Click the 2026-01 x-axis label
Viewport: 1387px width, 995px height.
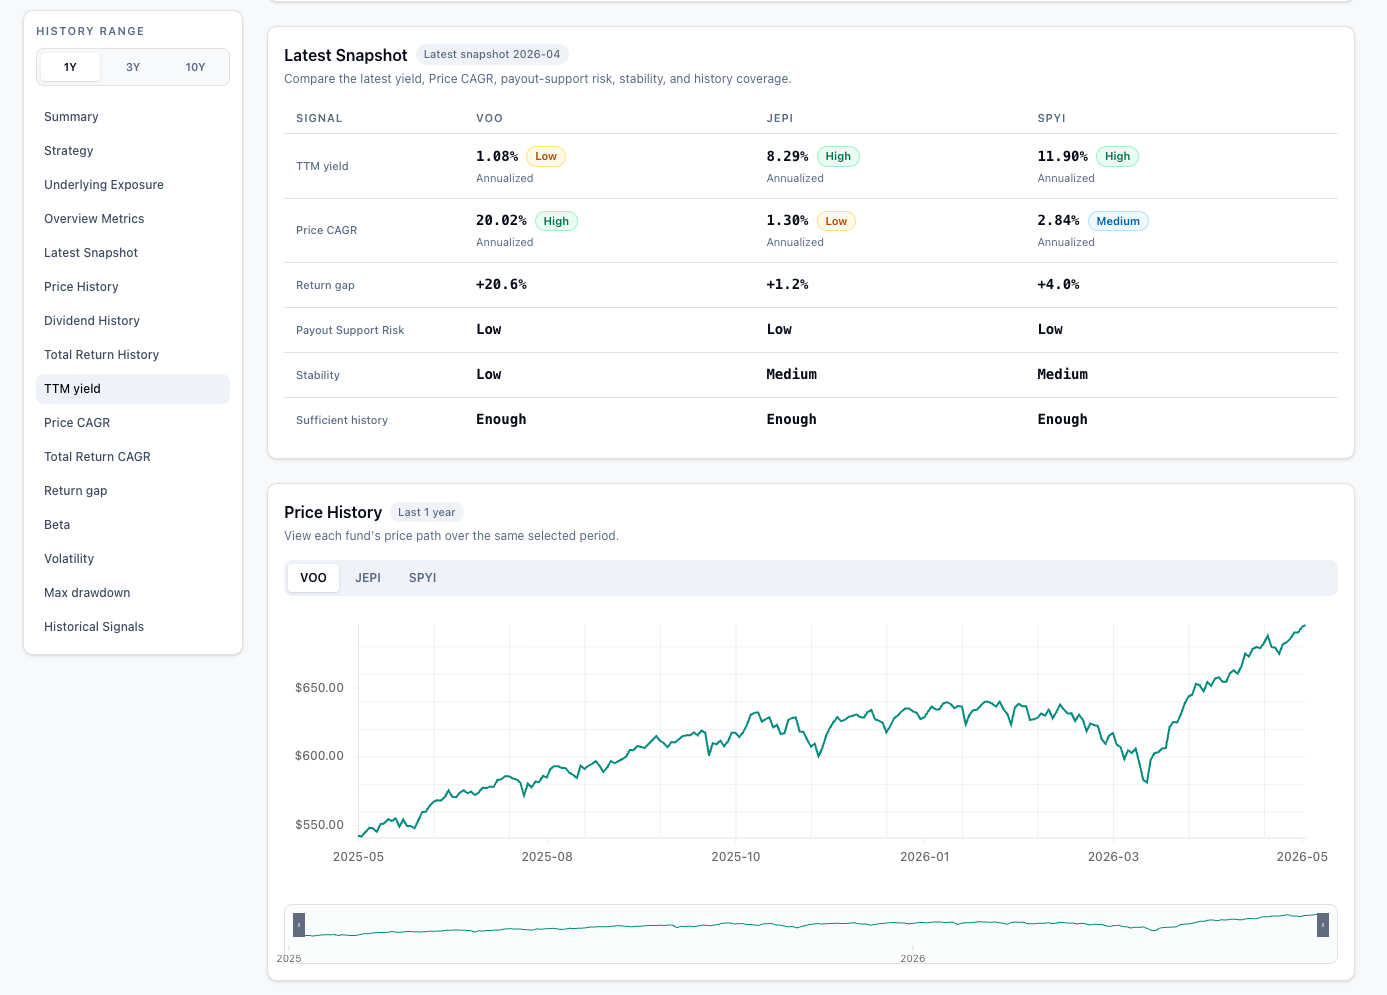(925, 857)
